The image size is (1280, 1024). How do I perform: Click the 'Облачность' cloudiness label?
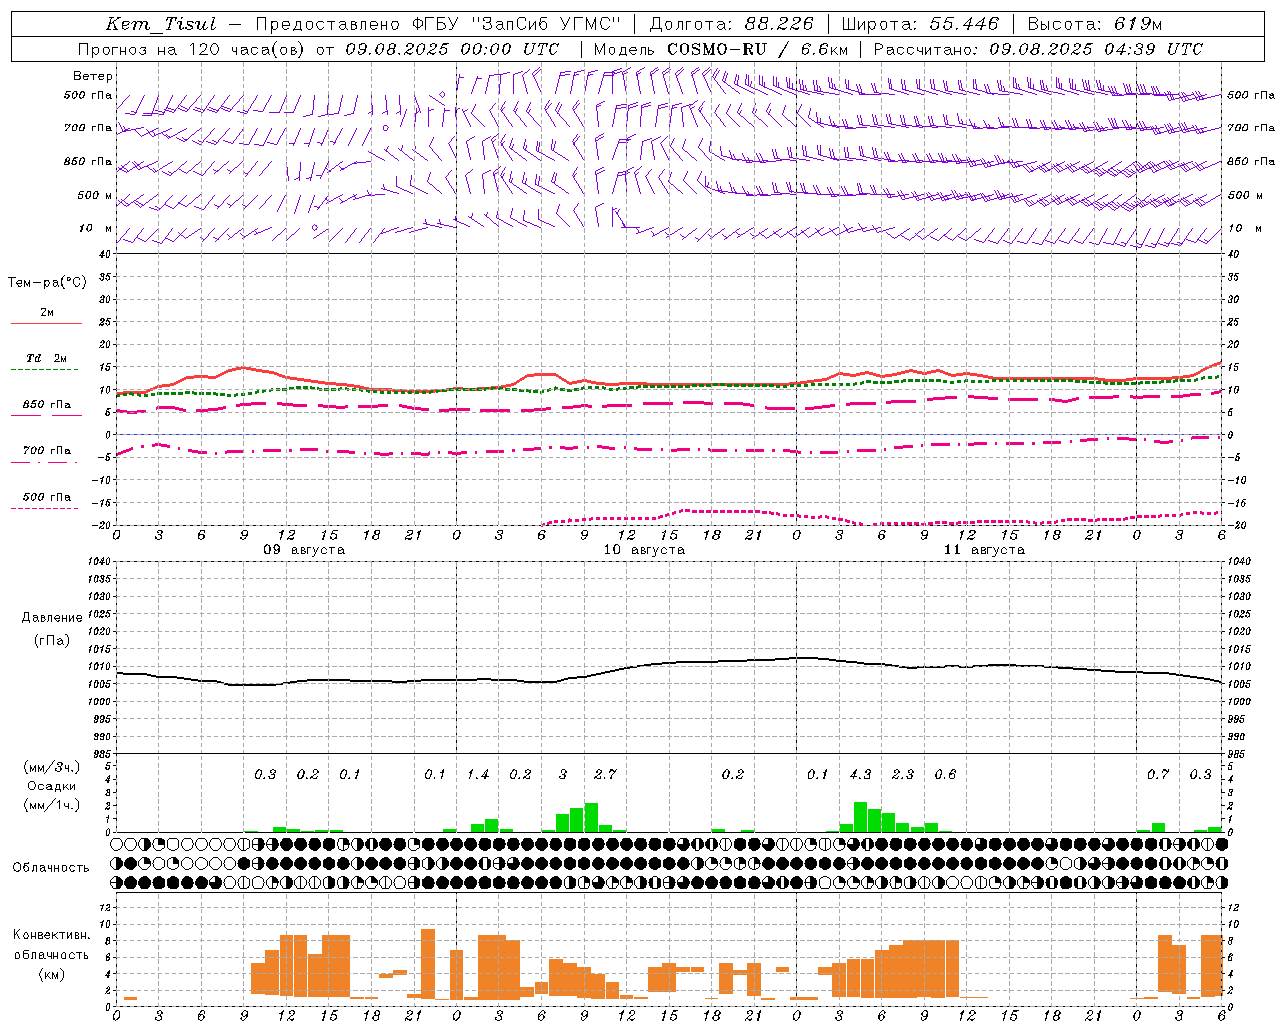click(51, 867)
